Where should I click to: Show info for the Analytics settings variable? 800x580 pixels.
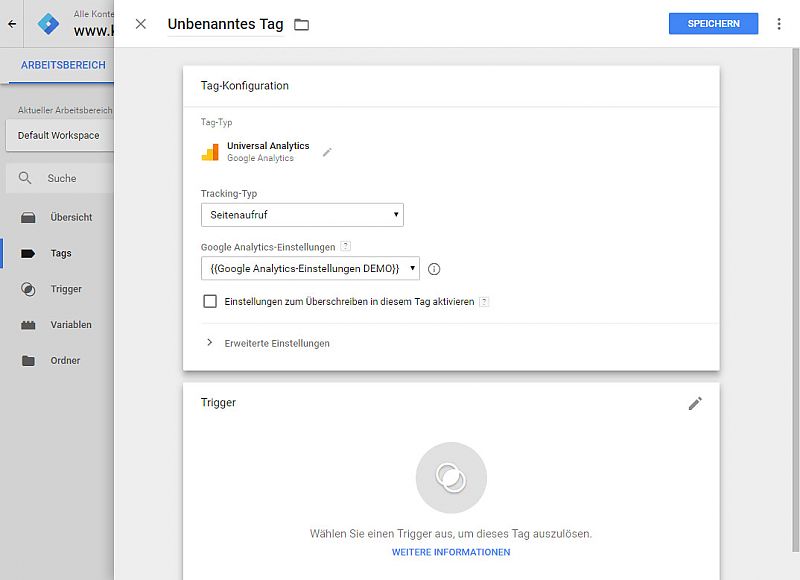coord(434,269)
